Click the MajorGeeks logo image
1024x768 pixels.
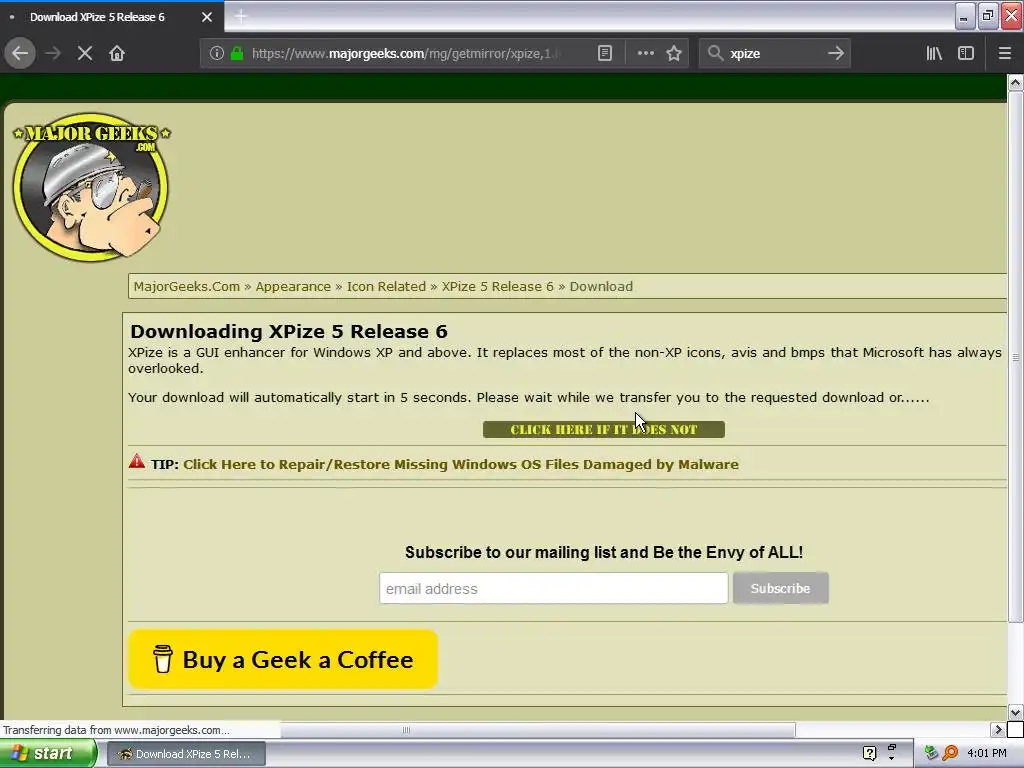pos(91,187)
